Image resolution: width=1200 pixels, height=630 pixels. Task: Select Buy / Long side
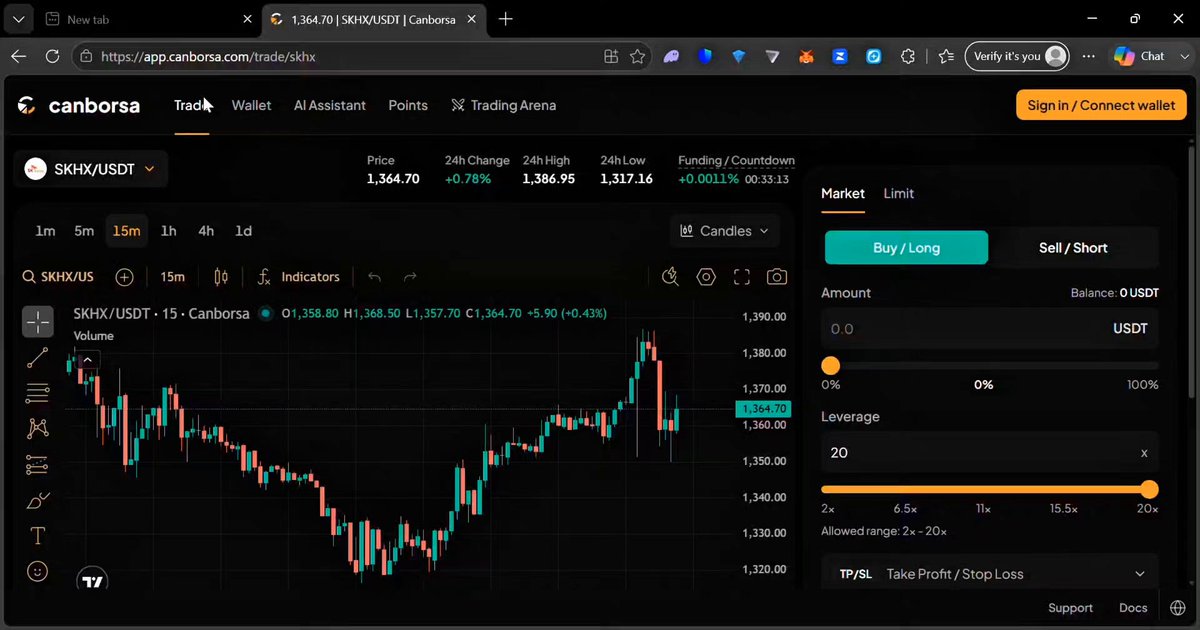pyautogui.click(x=907, y=248)
